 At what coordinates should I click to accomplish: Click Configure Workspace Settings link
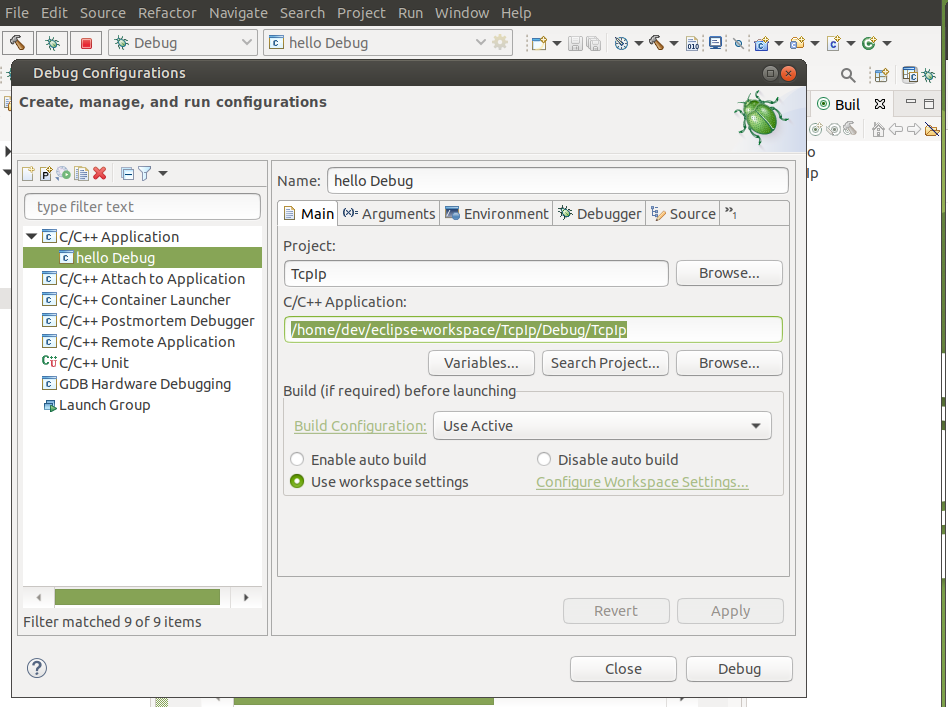point(642,482)
